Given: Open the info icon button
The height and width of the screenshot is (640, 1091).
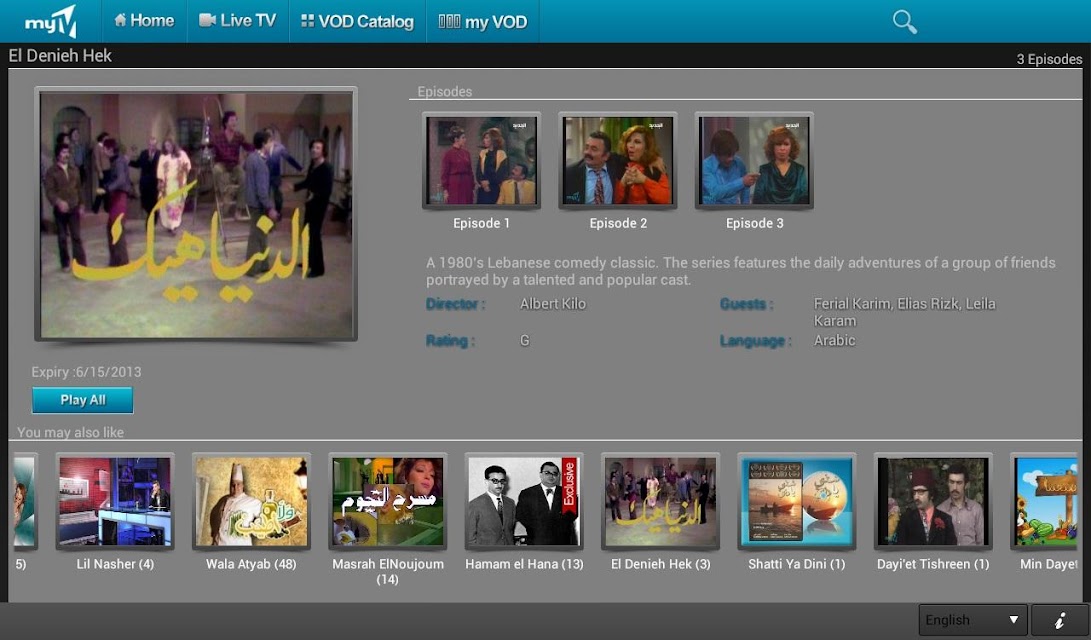Looking at the screenshot, I should 1060,620.
